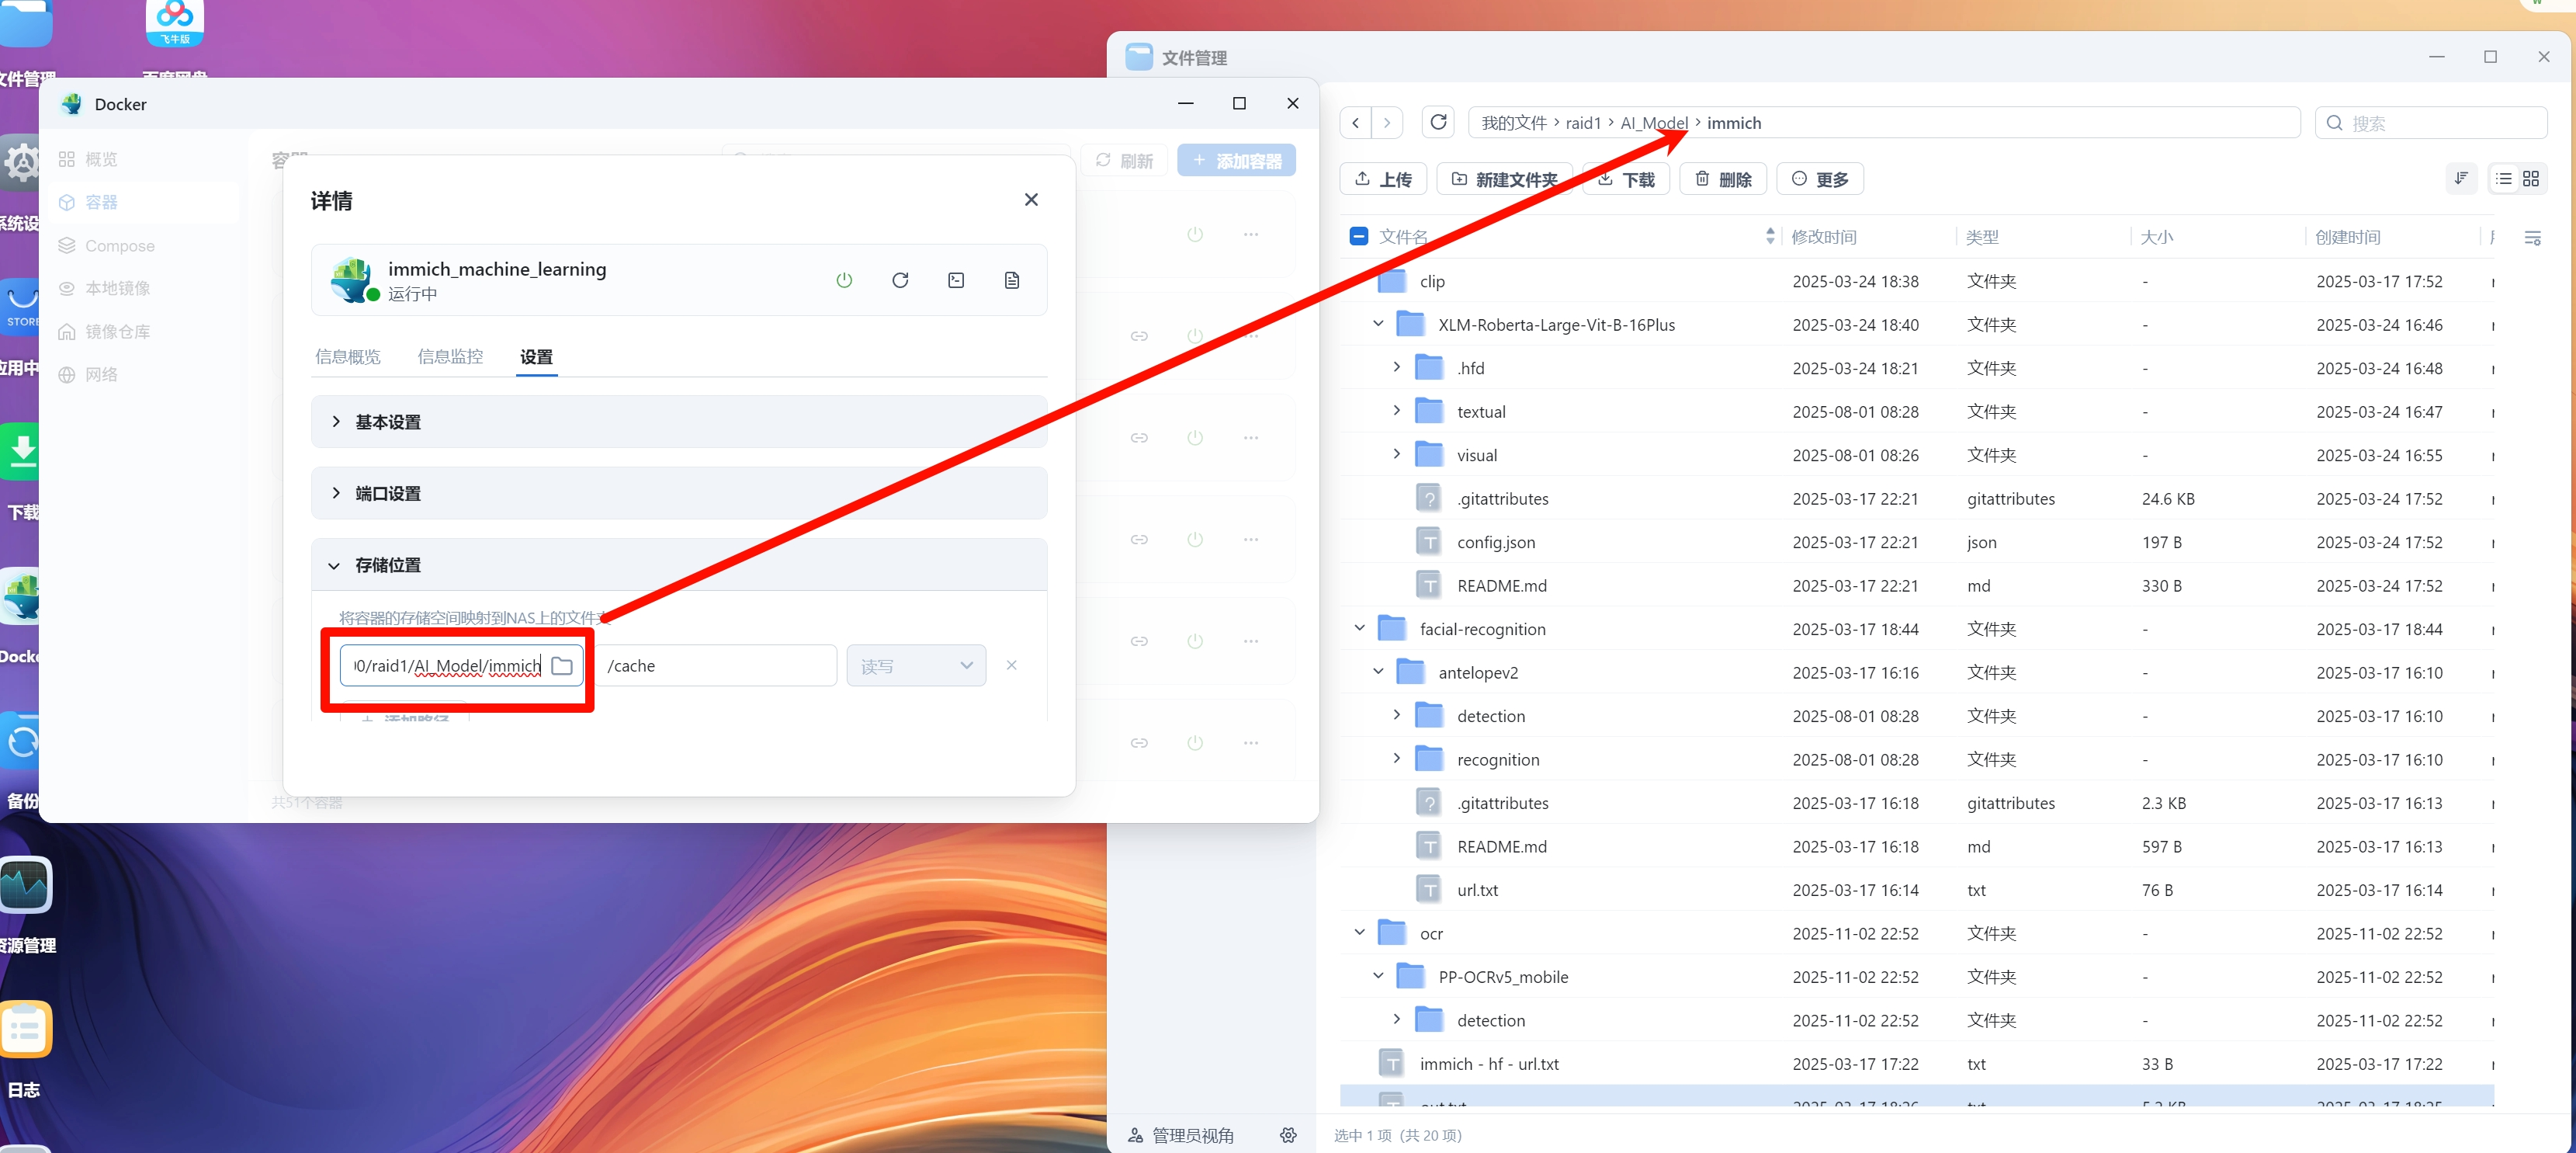
Task: Switch to grid view in file manager
Action: [2530, 179]
